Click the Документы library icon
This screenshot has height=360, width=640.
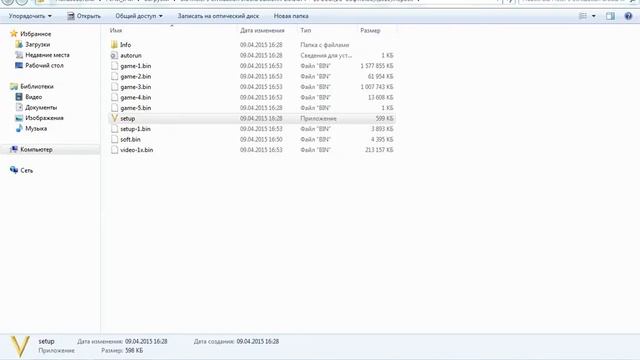click(x=19, y=107)
